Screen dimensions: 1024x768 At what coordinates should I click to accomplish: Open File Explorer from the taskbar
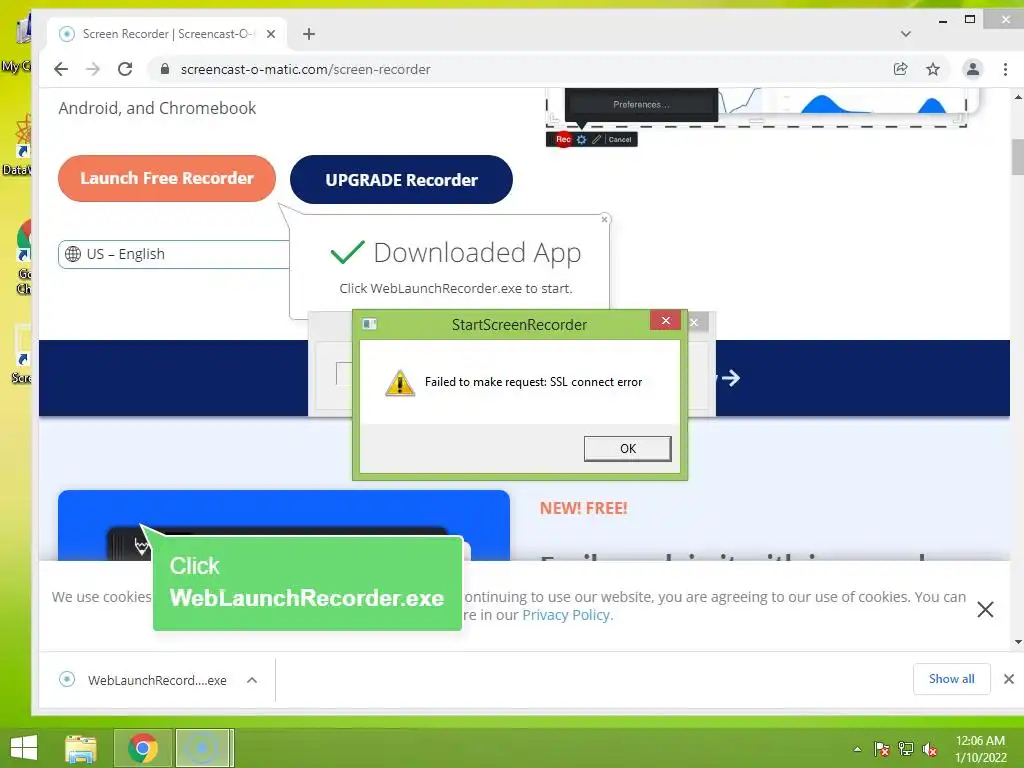81,748
